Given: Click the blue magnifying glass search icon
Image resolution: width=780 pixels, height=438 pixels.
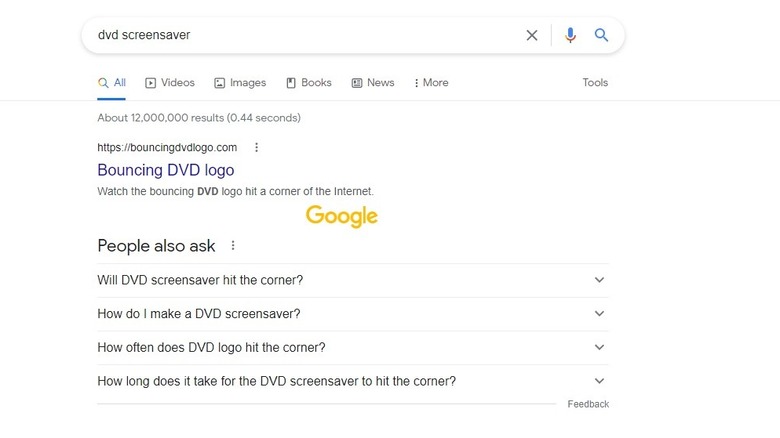Looking at the screenshot, I should [x=602, y=35].
